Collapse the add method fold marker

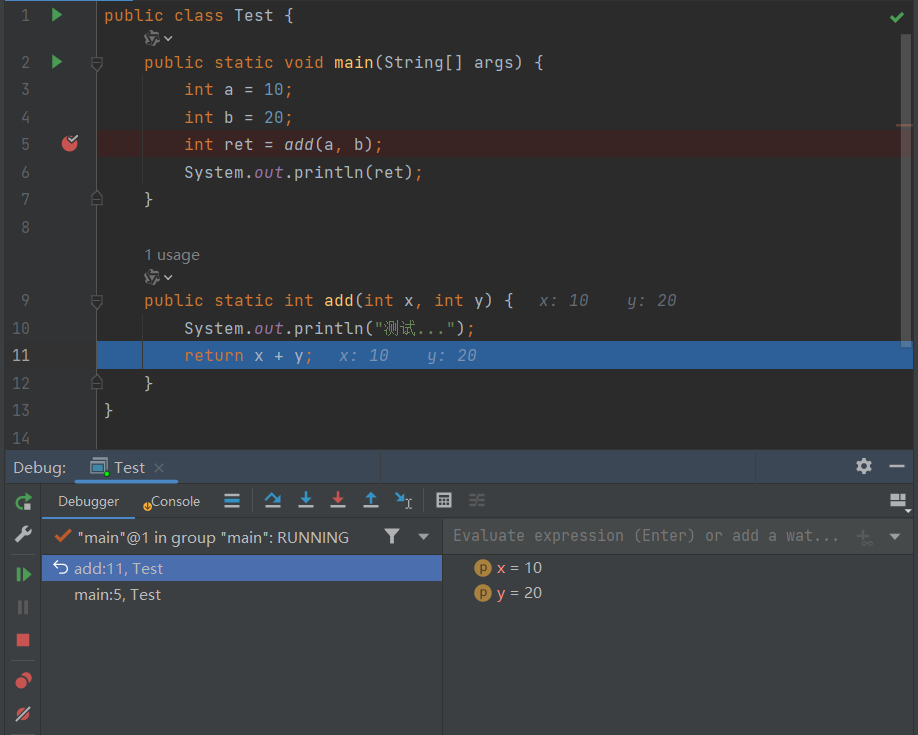click(97, 301)
